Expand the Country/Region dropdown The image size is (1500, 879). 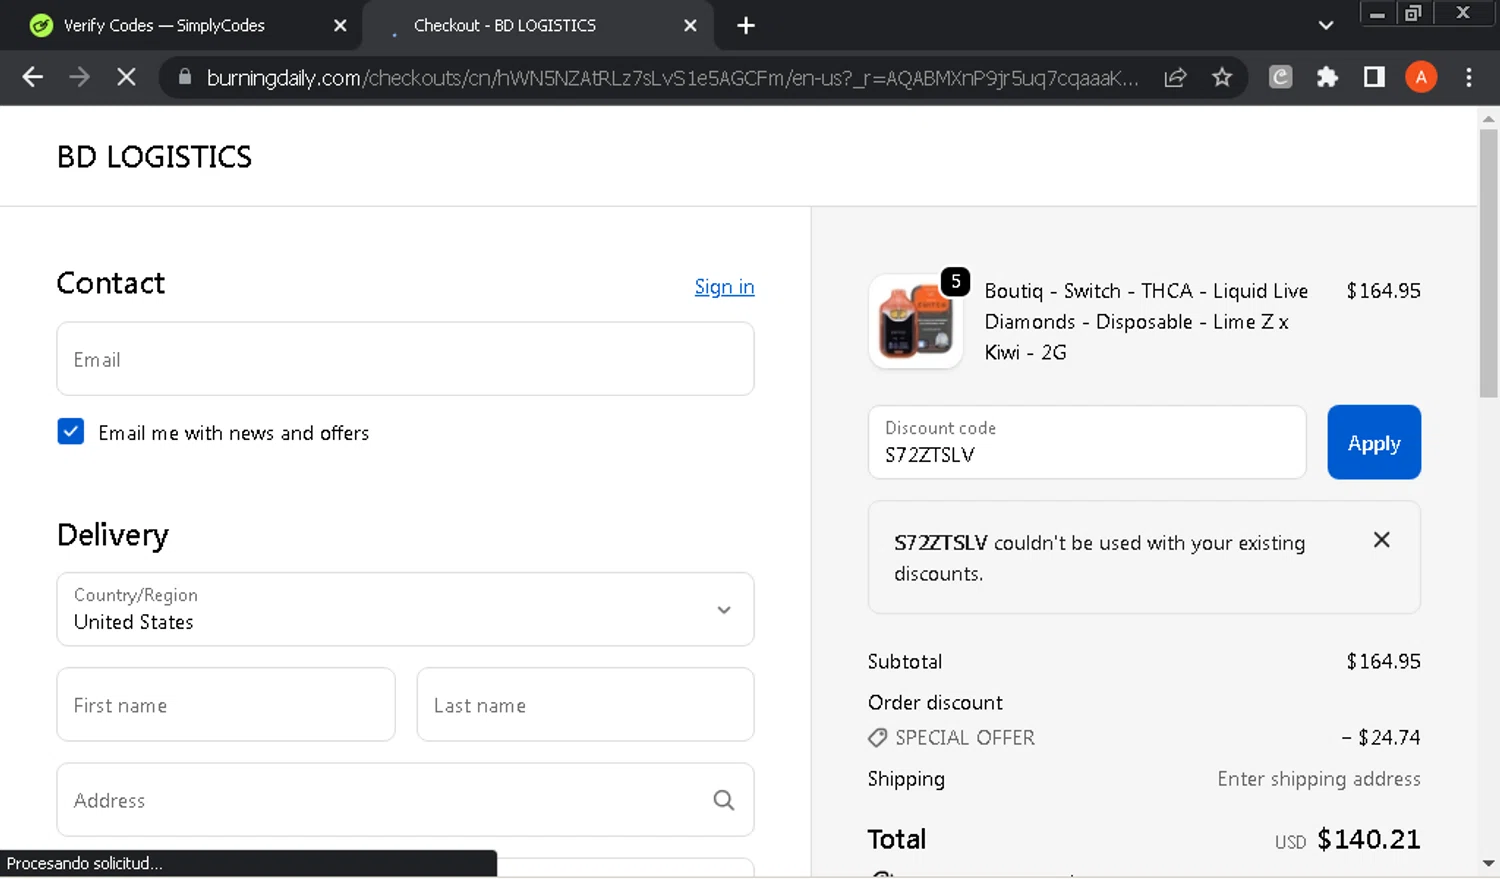(x=405, y=609)
